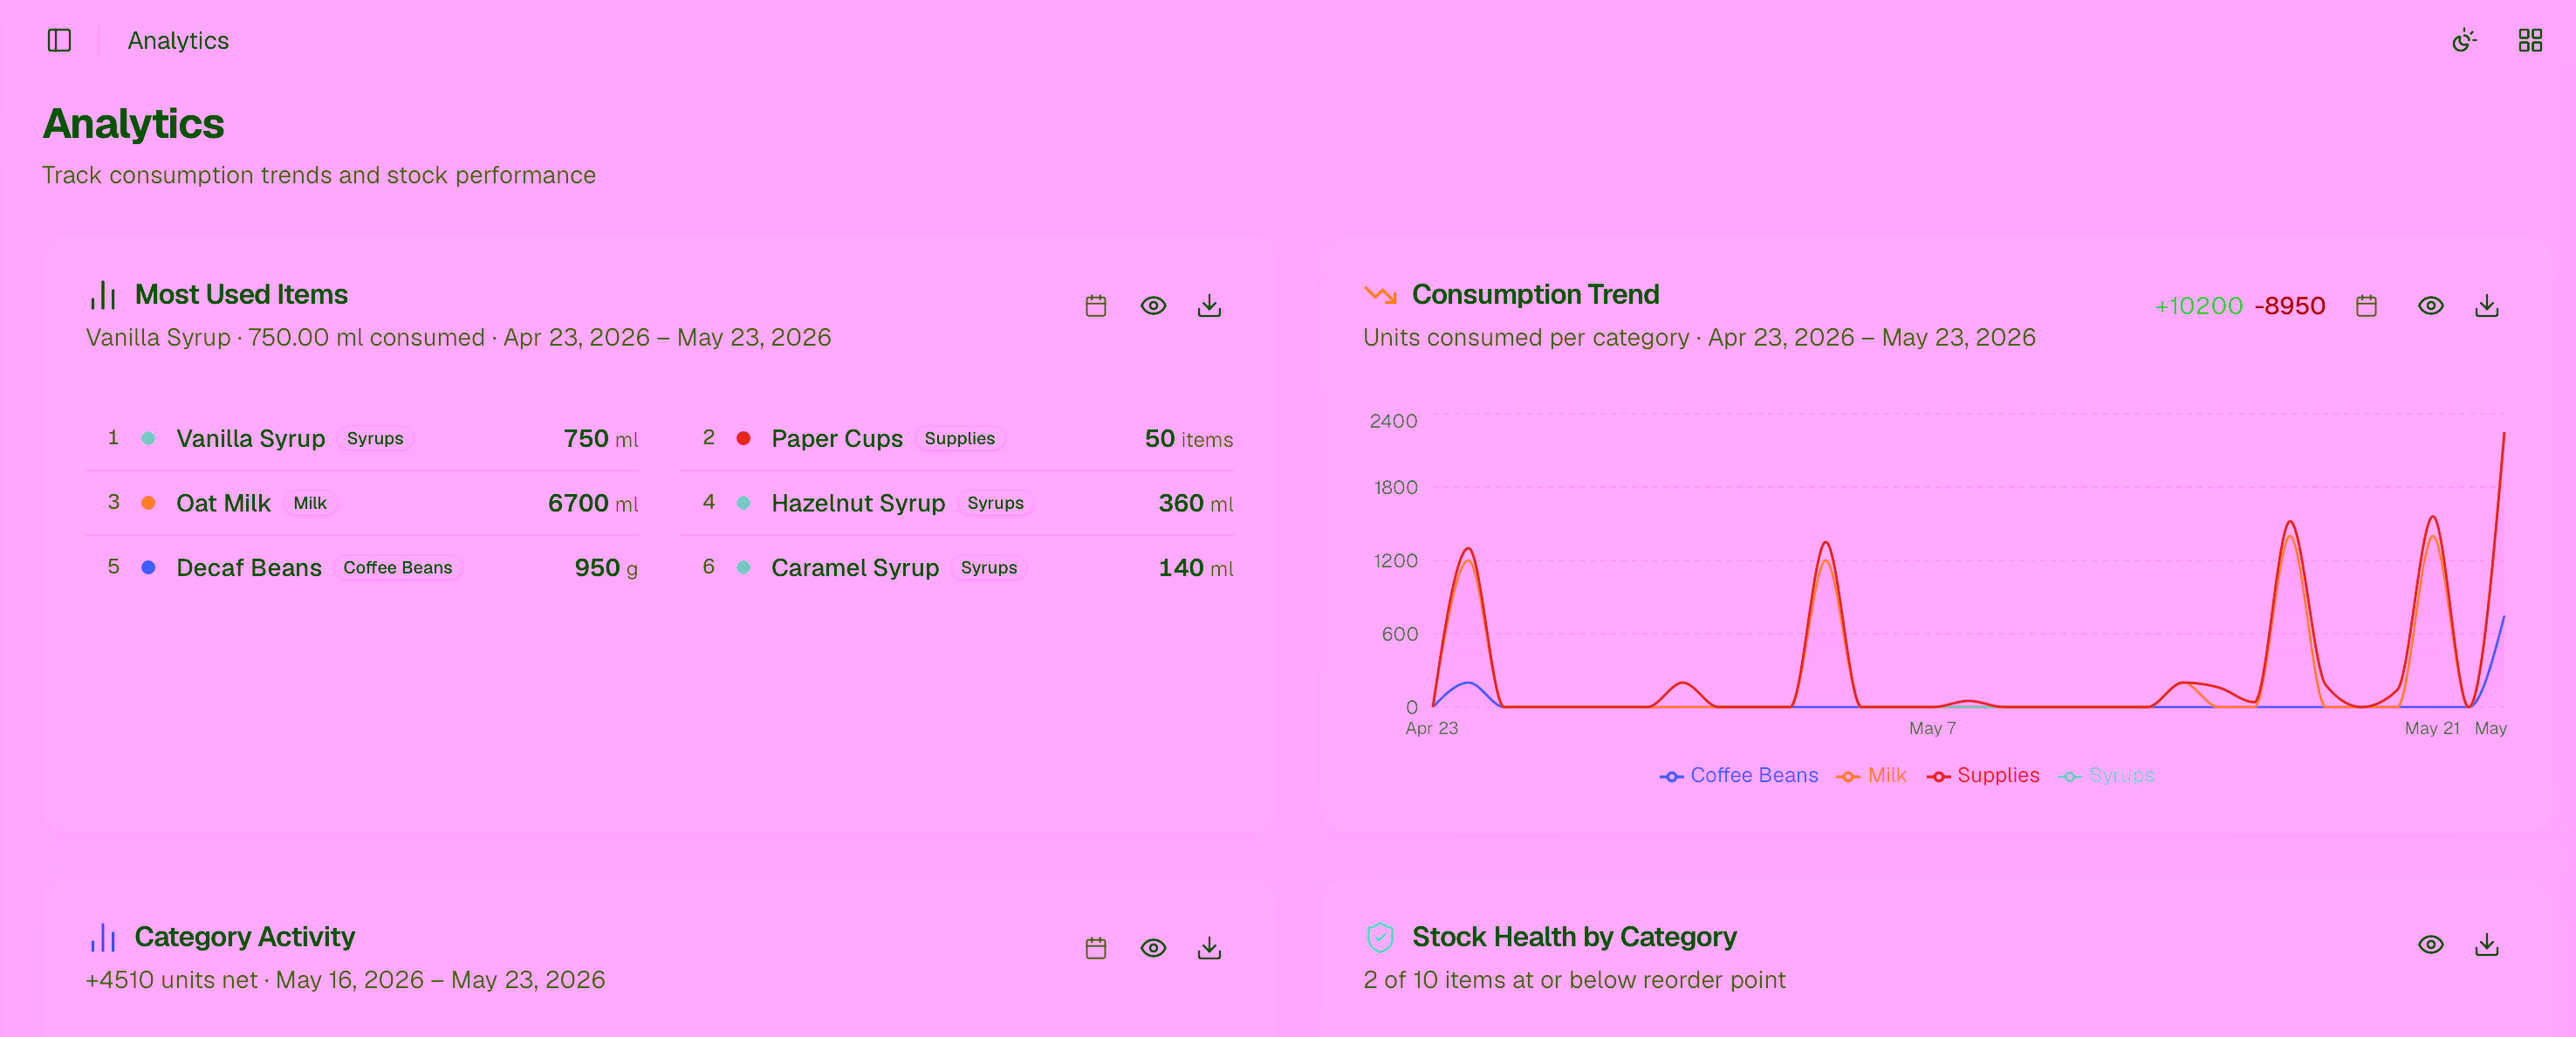Screen dimensions: 2576x1037
Task: Click the Stock Health shield icon
Action: pyautogui.click(x=1380, y=937)
